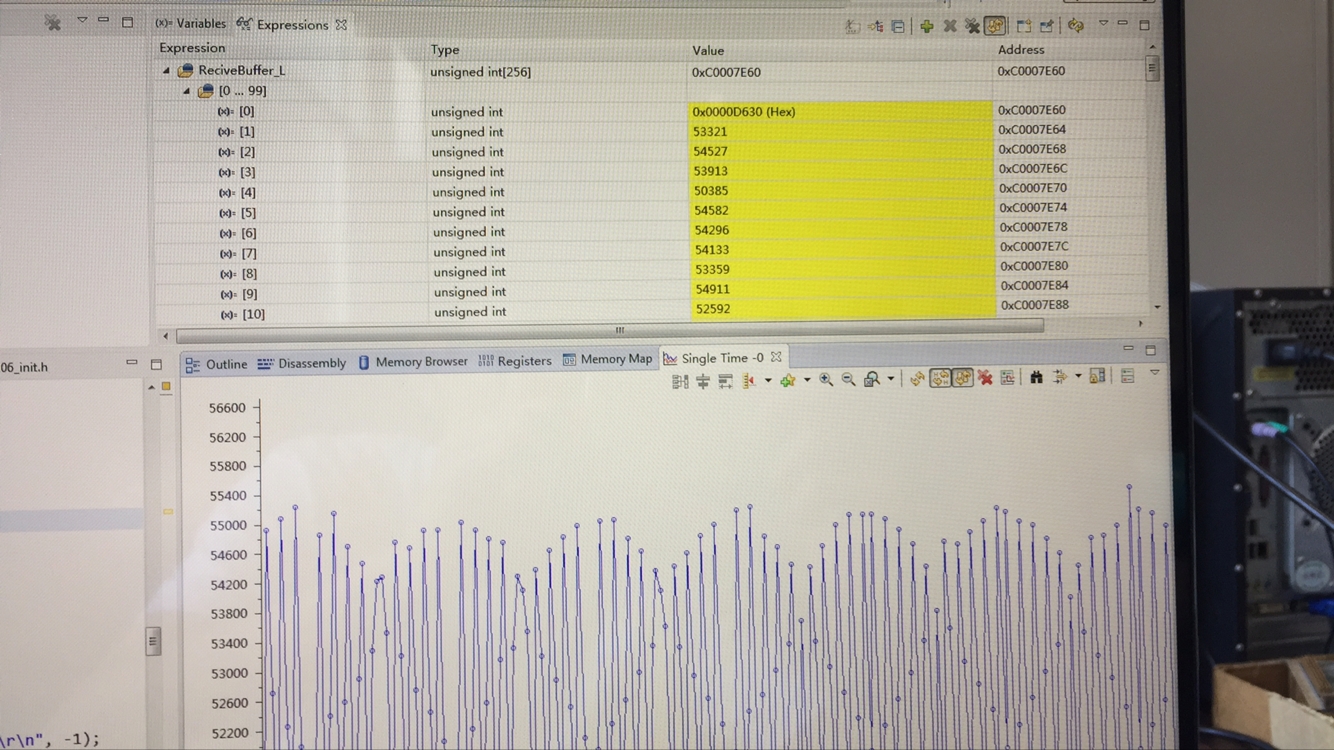Click the Value column header
The height and width of the screenshot is (750, 1334).
(x=708, y=50)
